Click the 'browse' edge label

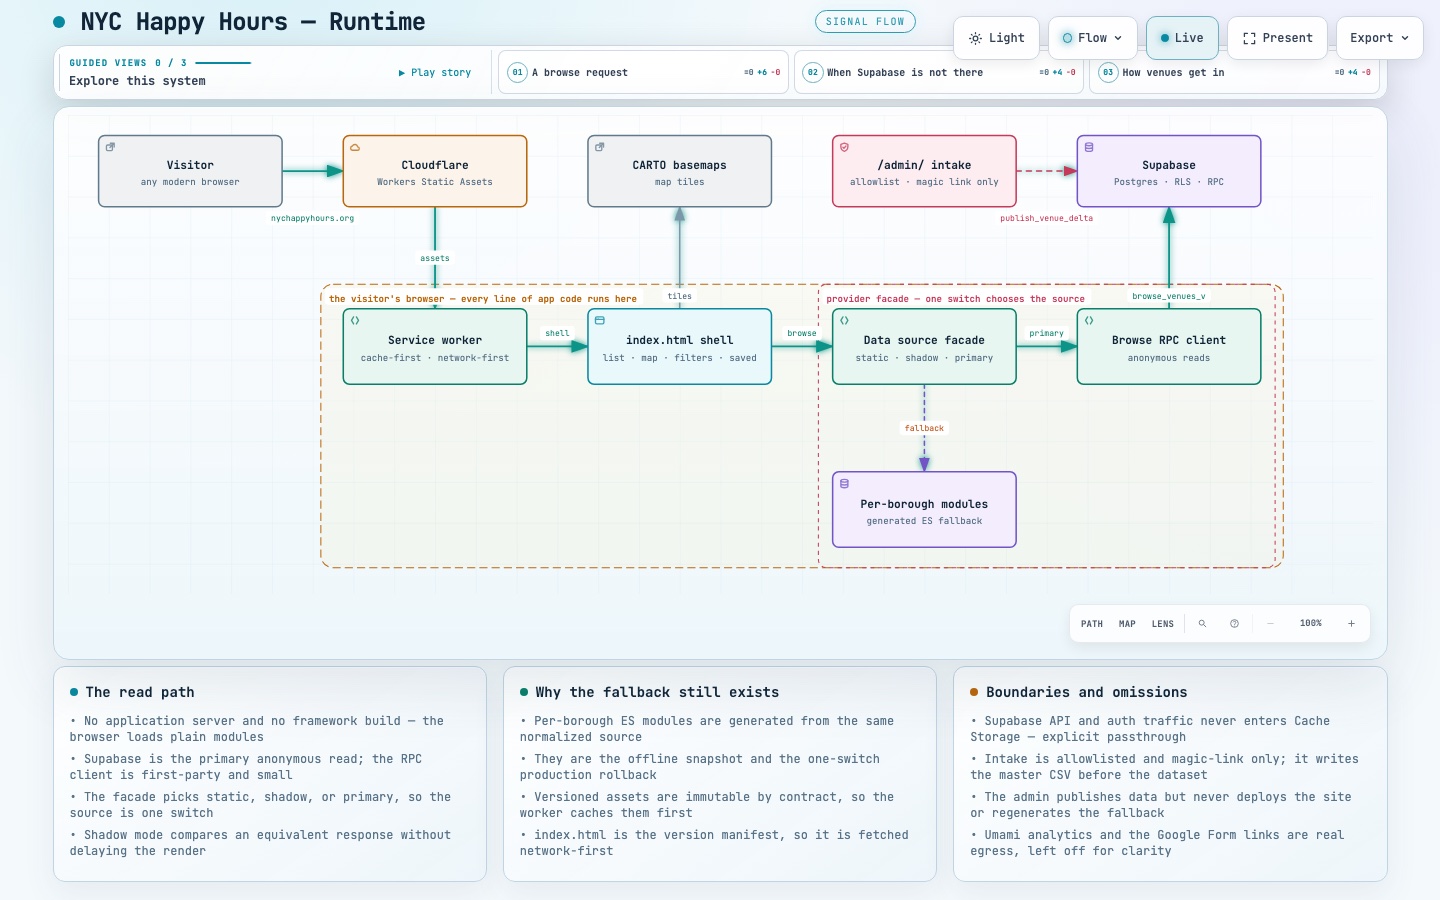point(802,333)
